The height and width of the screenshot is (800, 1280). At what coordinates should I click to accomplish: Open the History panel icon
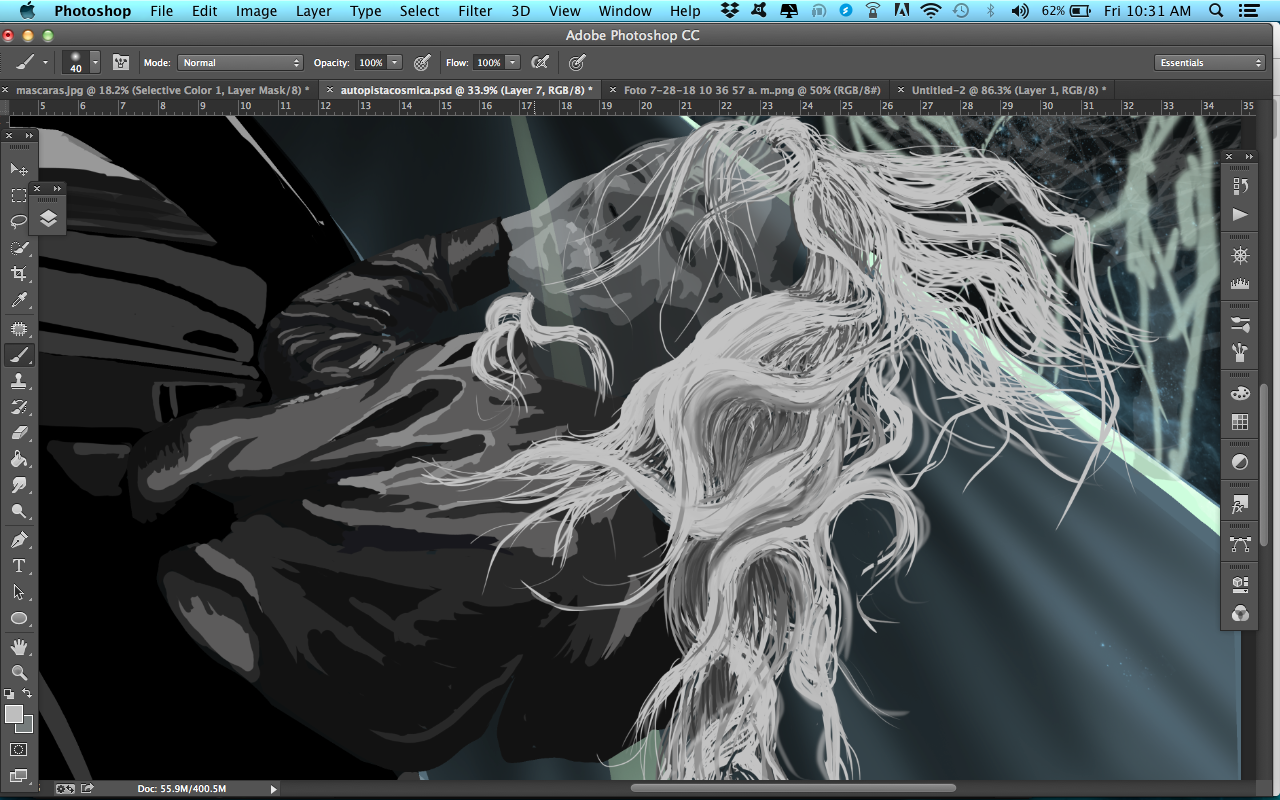pyautogui.click(x=1240, y=186)
